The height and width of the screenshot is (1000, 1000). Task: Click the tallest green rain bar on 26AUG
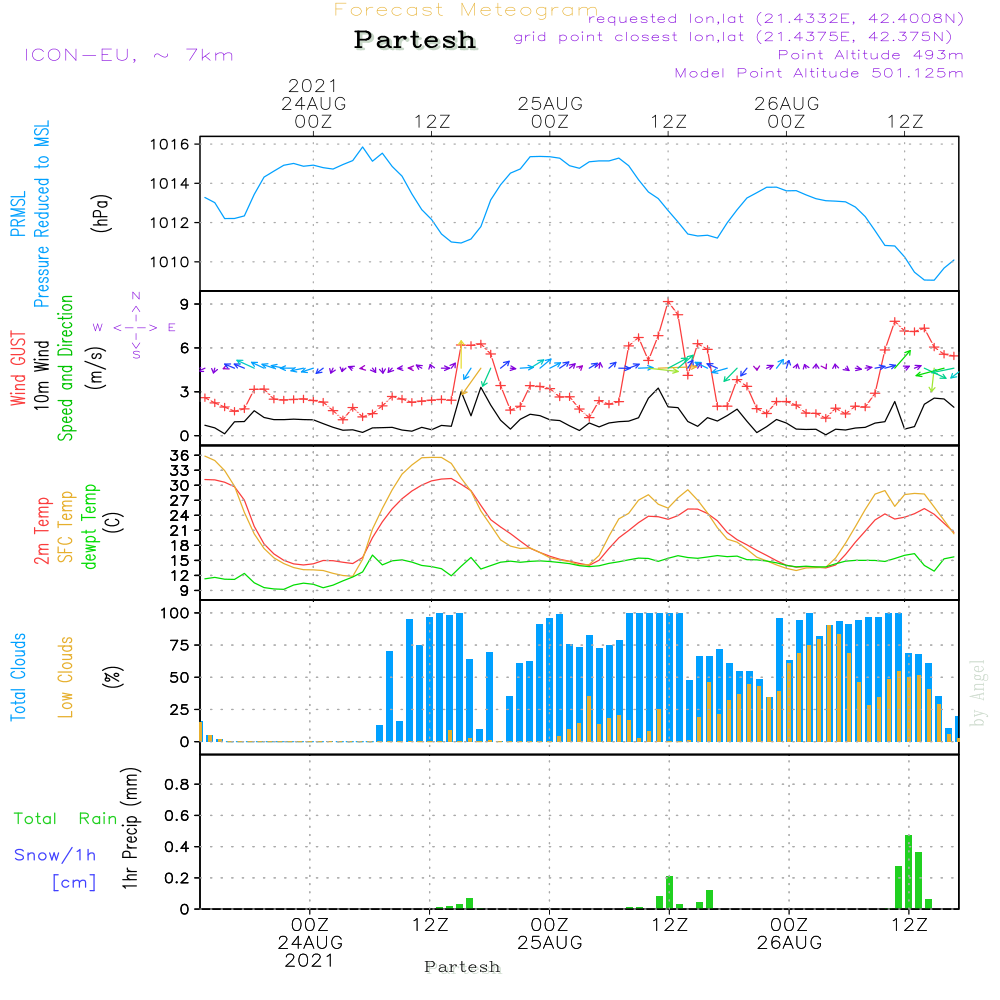909,872
